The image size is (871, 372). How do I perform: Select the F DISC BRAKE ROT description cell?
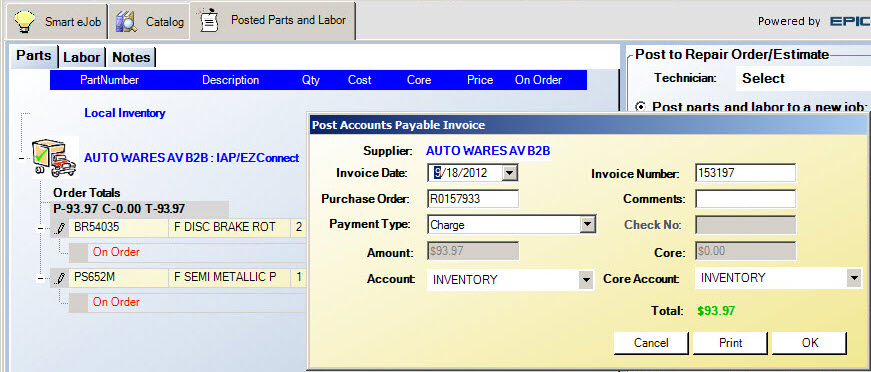229,228
